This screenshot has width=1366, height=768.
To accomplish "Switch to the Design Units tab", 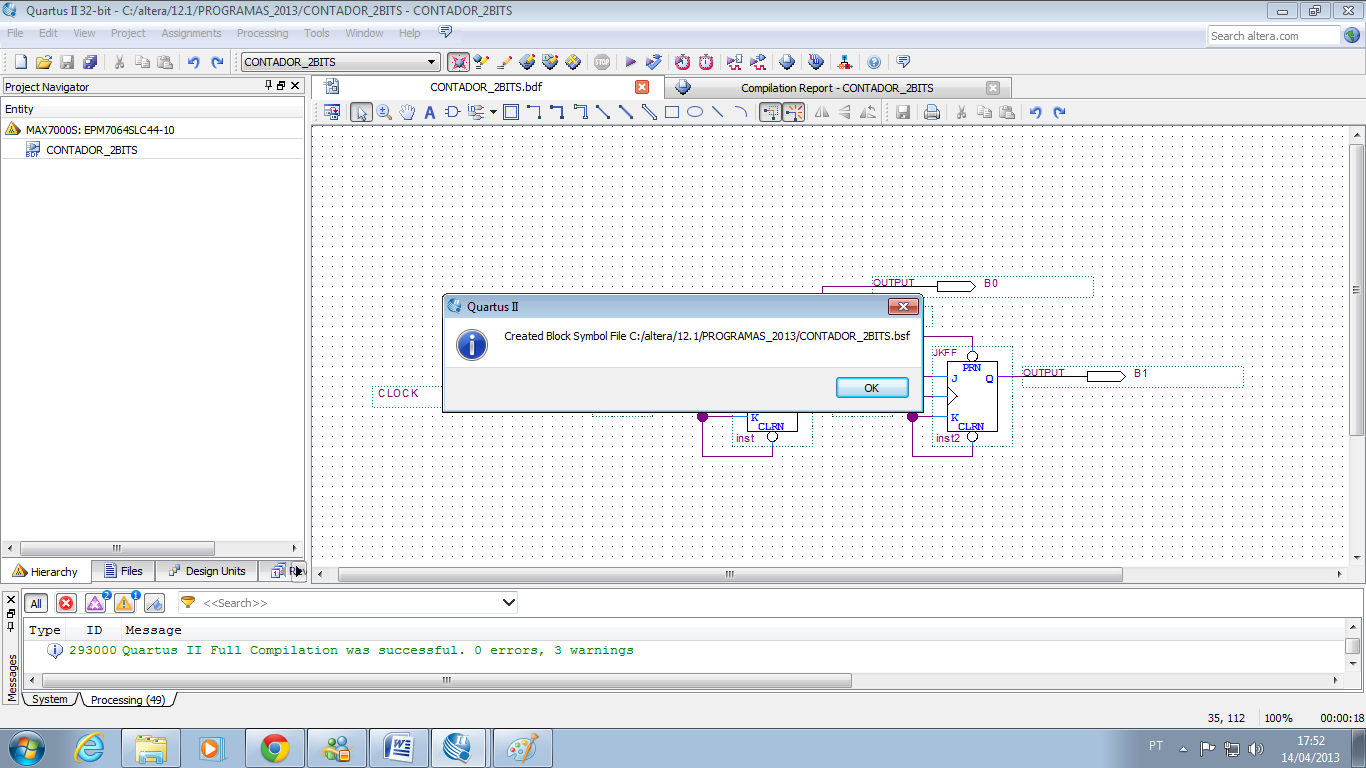I will pyautogui.click(x=207, y=571).
